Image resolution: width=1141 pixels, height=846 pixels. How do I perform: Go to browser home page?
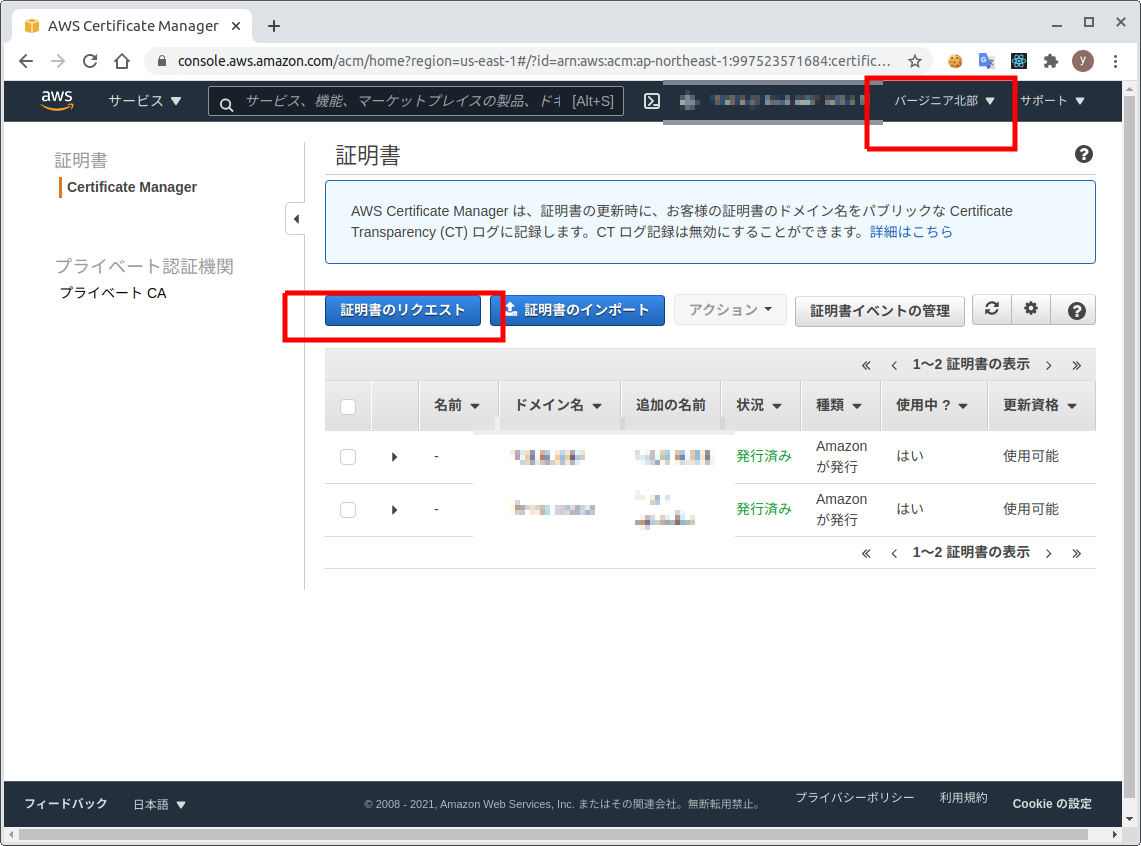[x=122, y=61]
